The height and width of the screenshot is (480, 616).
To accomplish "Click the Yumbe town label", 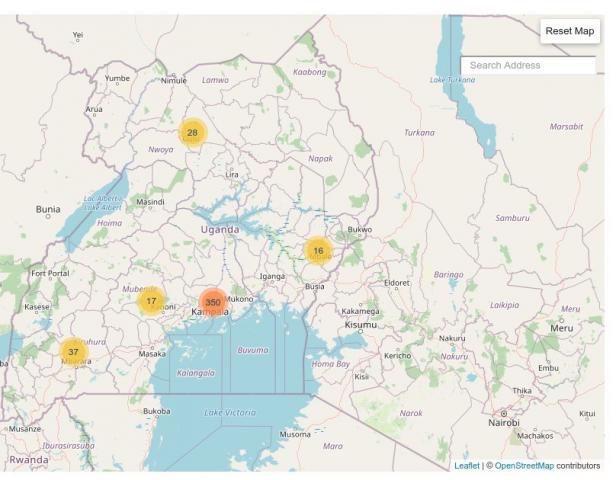I will pos(117,78).
